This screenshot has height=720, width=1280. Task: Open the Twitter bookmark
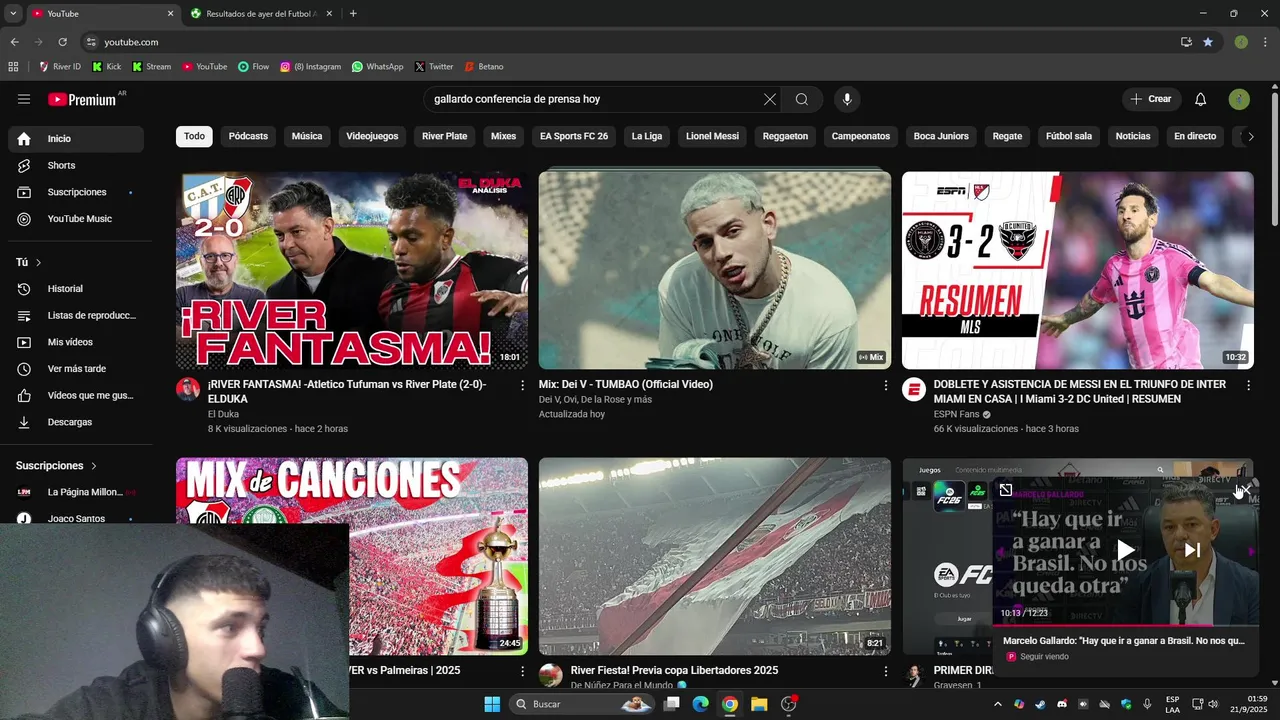coord(434,67)
